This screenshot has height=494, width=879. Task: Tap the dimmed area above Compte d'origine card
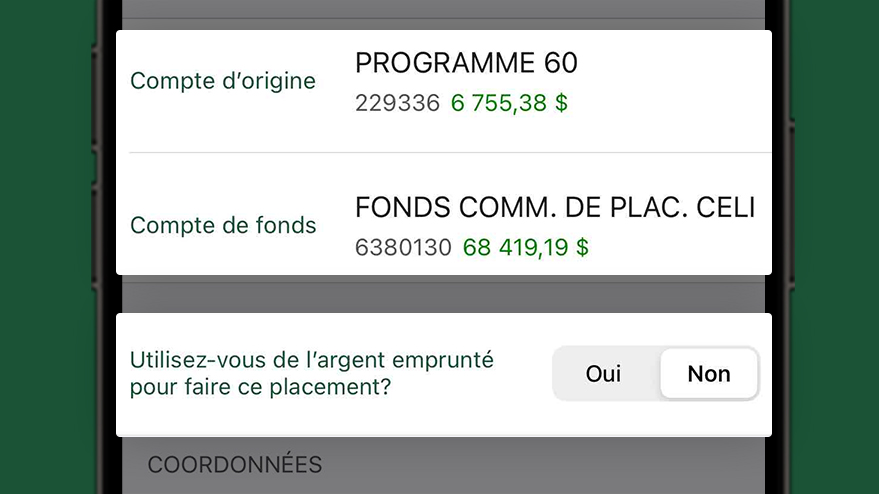coord(444,15)
